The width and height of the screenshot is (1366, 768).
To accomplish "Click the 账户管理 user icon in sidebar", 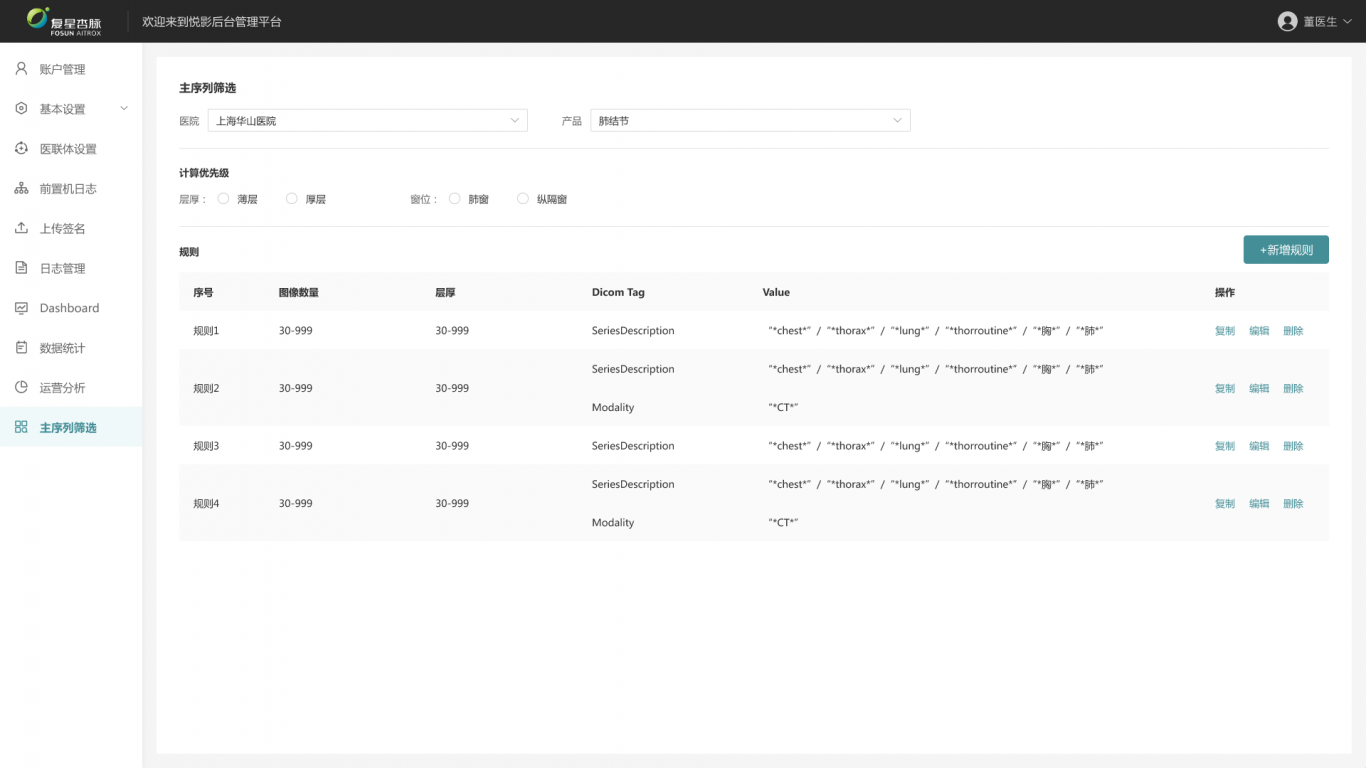I will [21, 69].
